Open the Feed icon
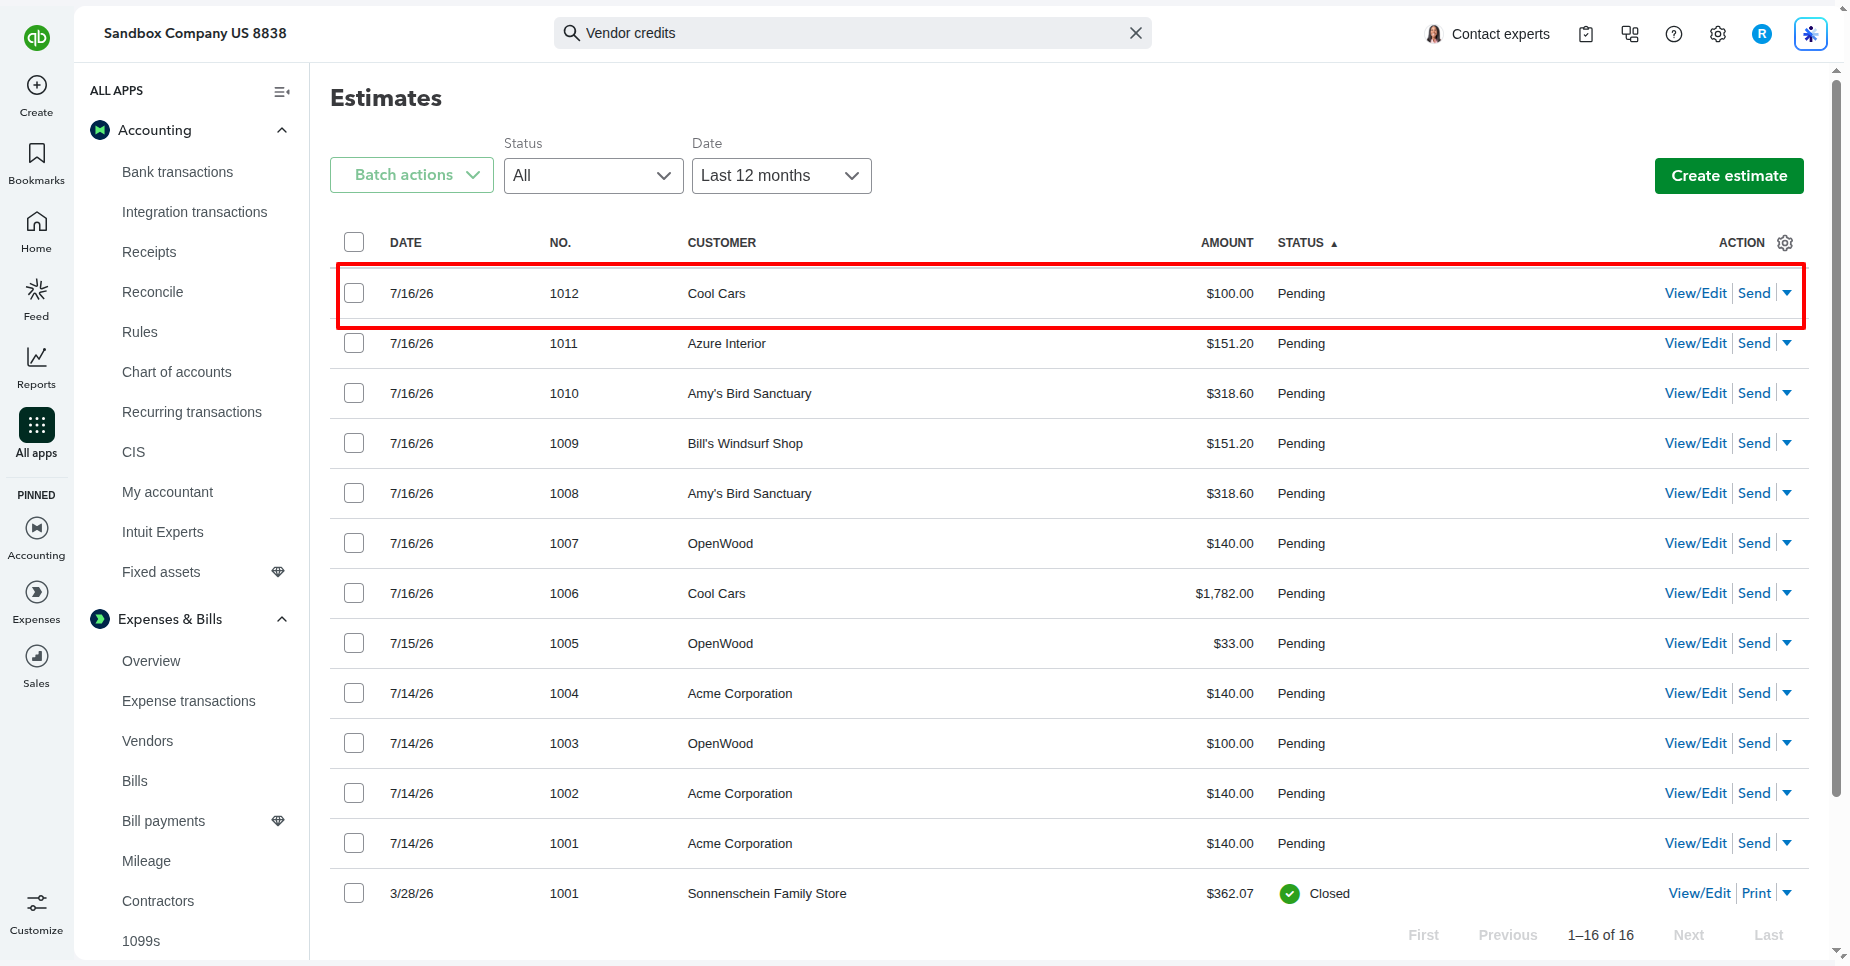The height and width of the screenshot is (966, 1850). coord(37,289)
